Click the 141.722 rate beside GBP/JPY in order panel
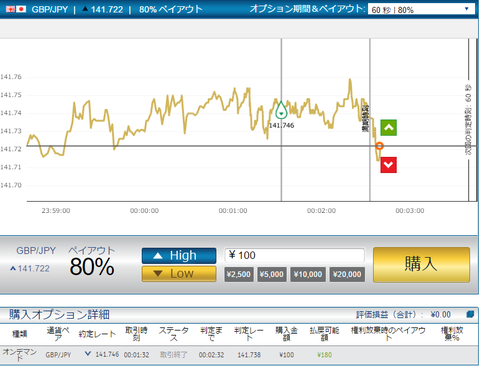Viewport: 480px width, 366px height. [34, 268]
